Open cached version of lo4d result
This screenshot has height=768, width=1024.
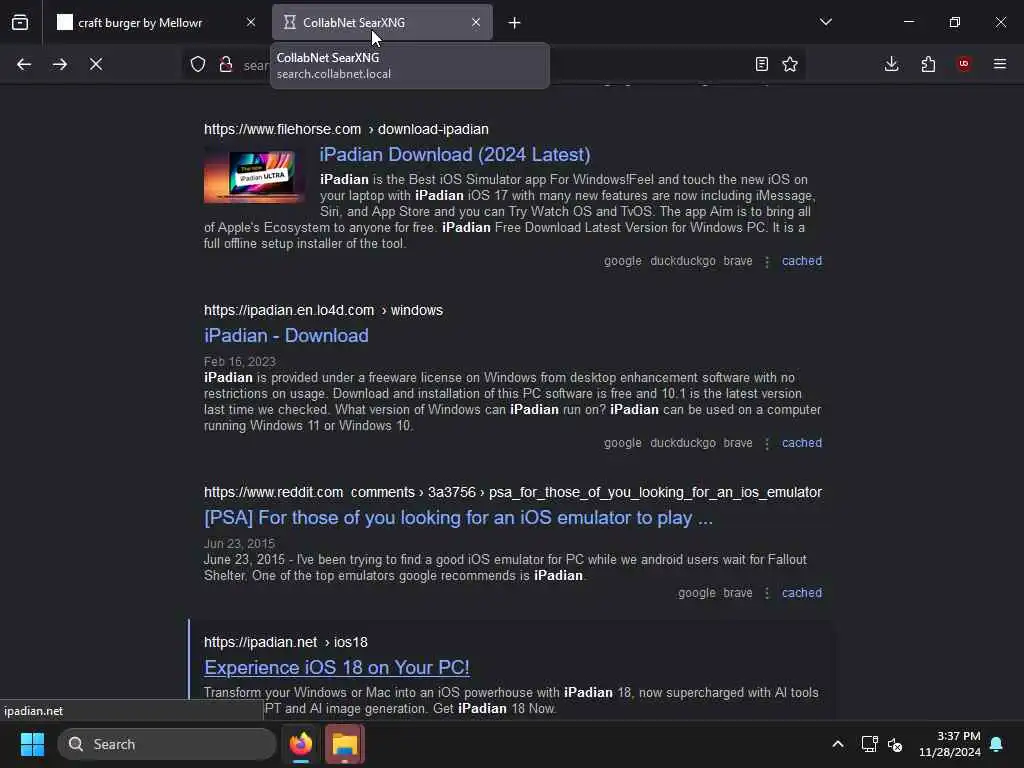(x=802, y=443)
